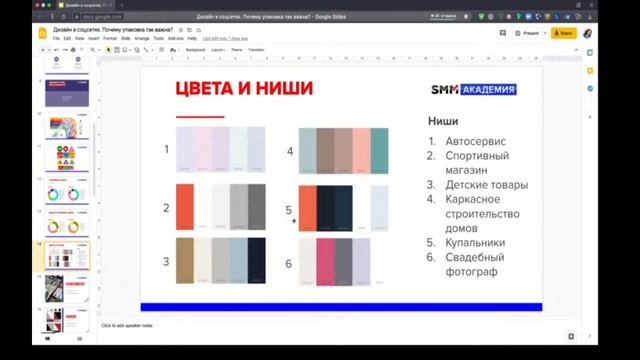Select the text box tool
This screenshot has width=640, height=360.
tap(117, 50)
